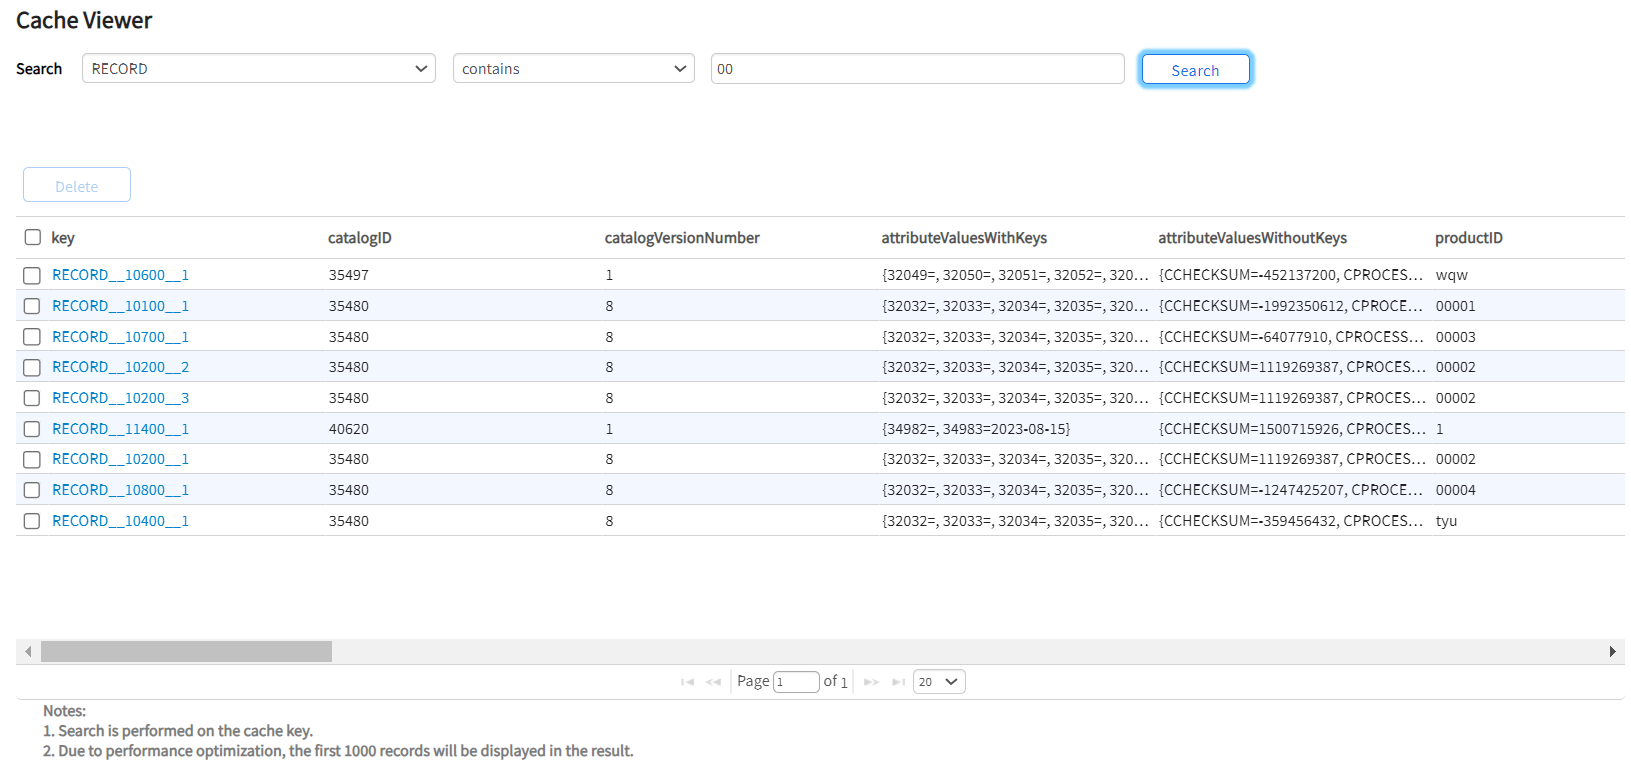Image resolution: width=1631 pixels, height=773 pixels.
Task: Check the RECORD__10600__1 row checkbox
Action: click(x=32, y=275)
